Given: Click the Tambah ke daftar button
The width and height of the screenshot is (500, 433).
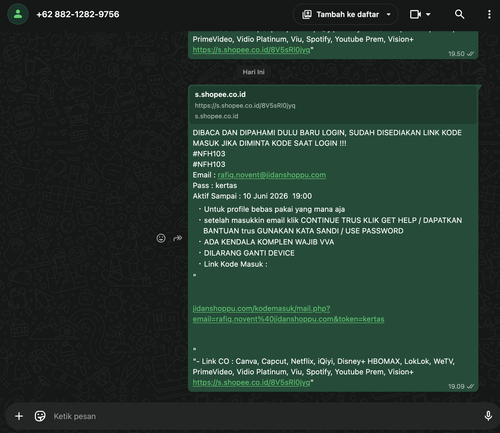Looking at the screenshot, I should [345, 14].
